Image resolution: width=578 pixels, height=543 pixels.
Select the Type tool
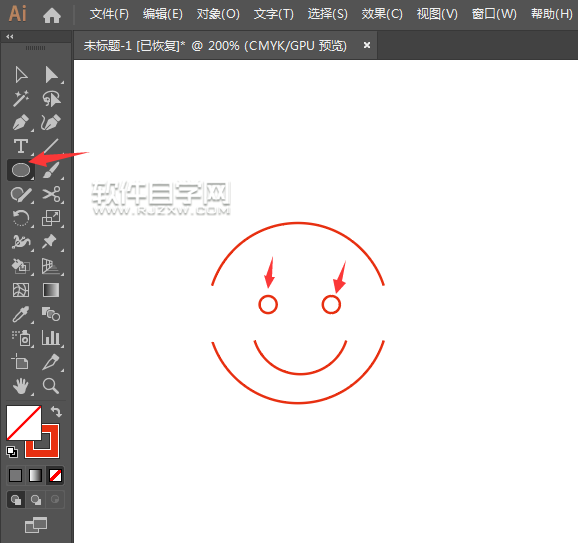(x=21, y=146)
